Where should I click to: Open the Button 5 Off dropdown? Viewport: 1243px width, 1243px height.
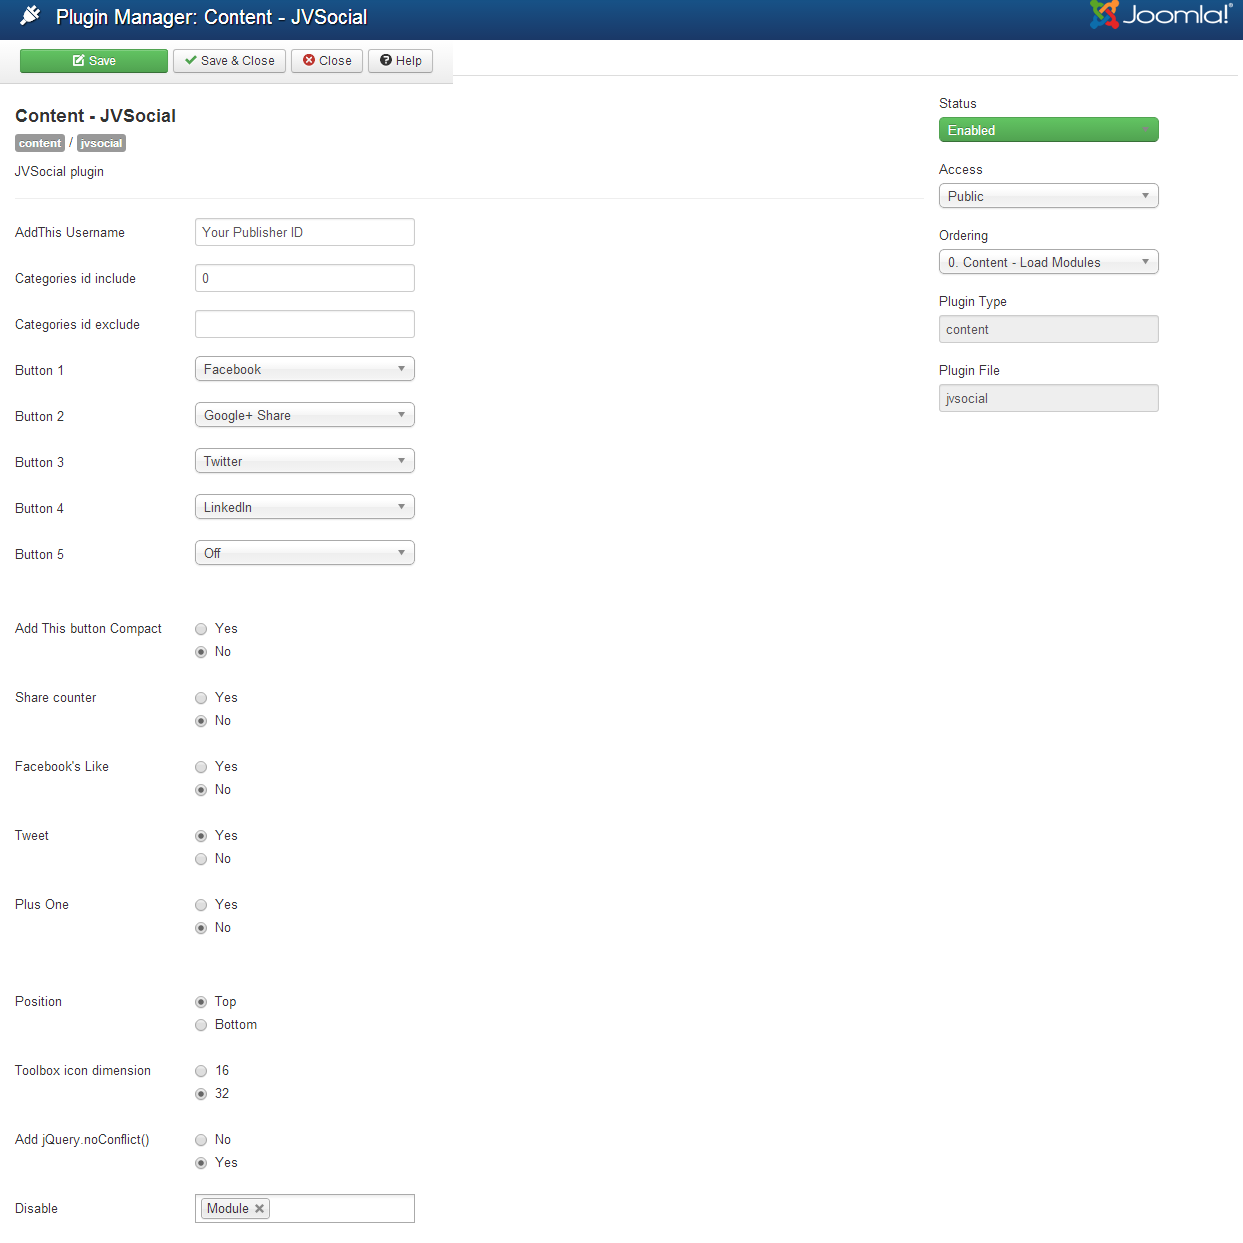click(x=305, y=553)
